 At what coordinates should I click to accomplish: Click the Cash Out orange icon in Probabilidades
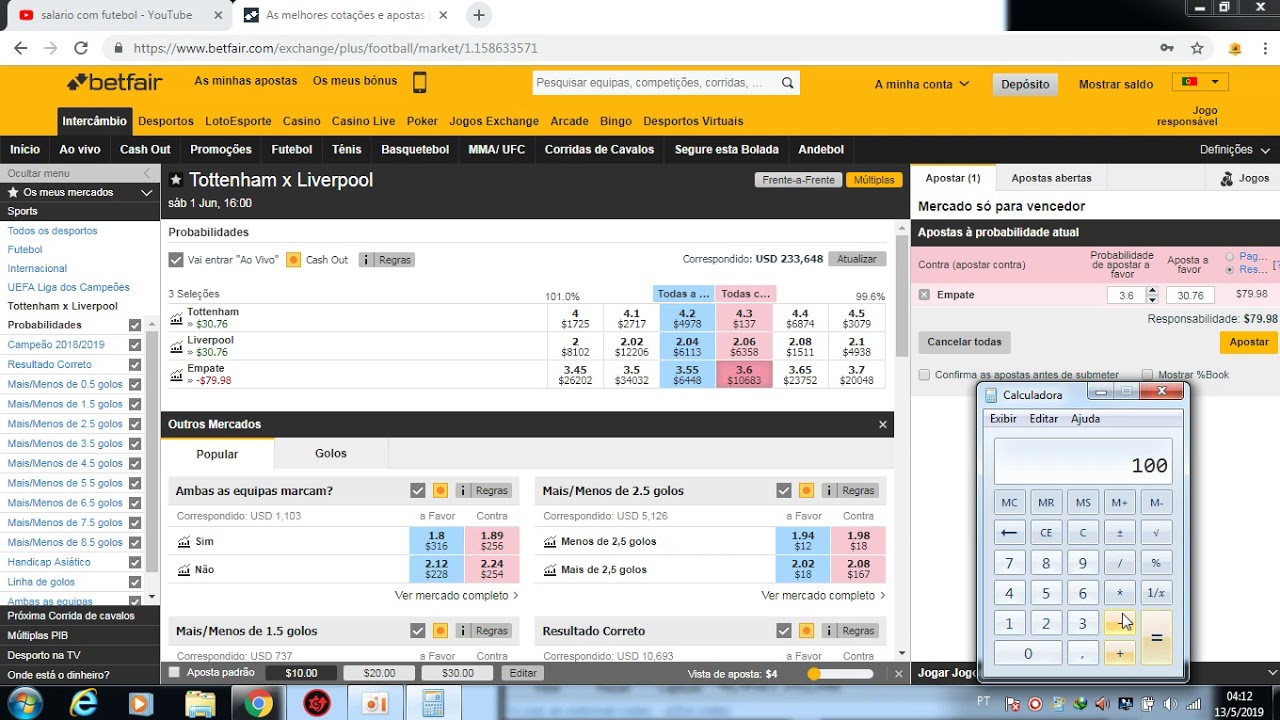[x=293, y=259]
